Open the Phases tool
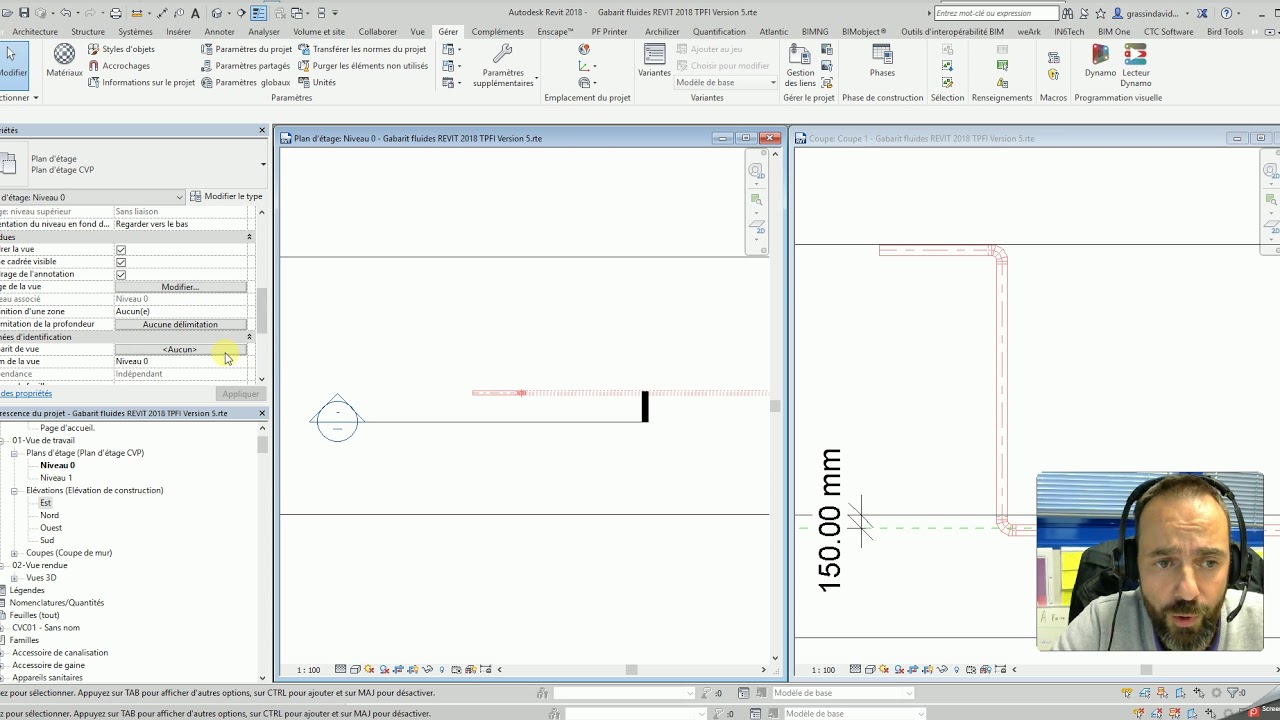 tap(882, 60)
